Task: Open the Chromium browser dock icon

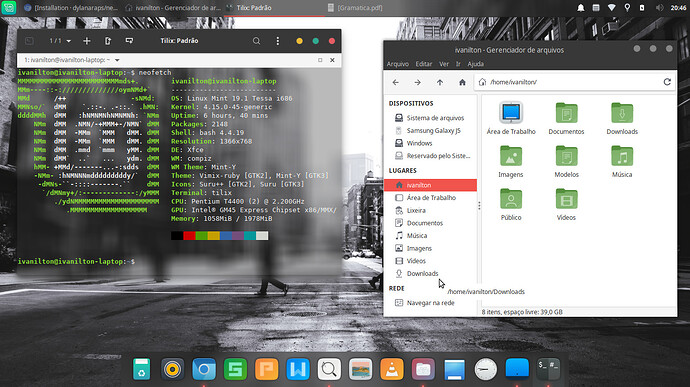Action: (204, 369)
